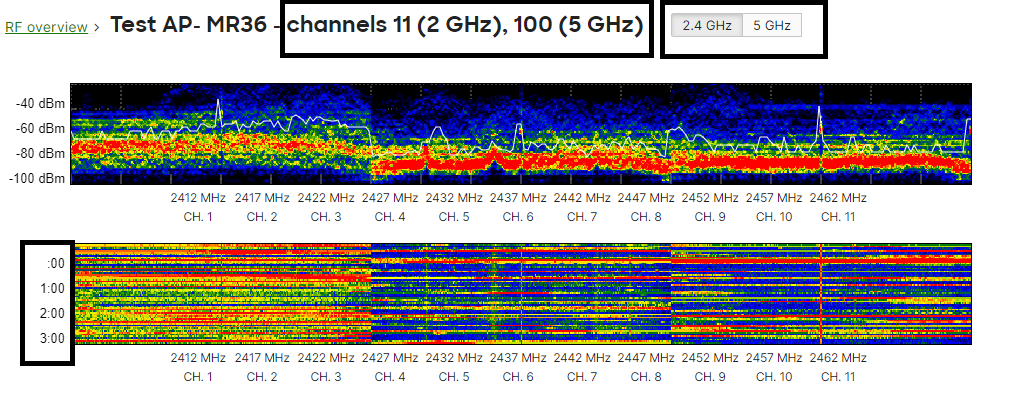This screenshot has width=1011, height=395.
Task: Click CH. 1 label under the dBm chart
Action: coord(198,217)
